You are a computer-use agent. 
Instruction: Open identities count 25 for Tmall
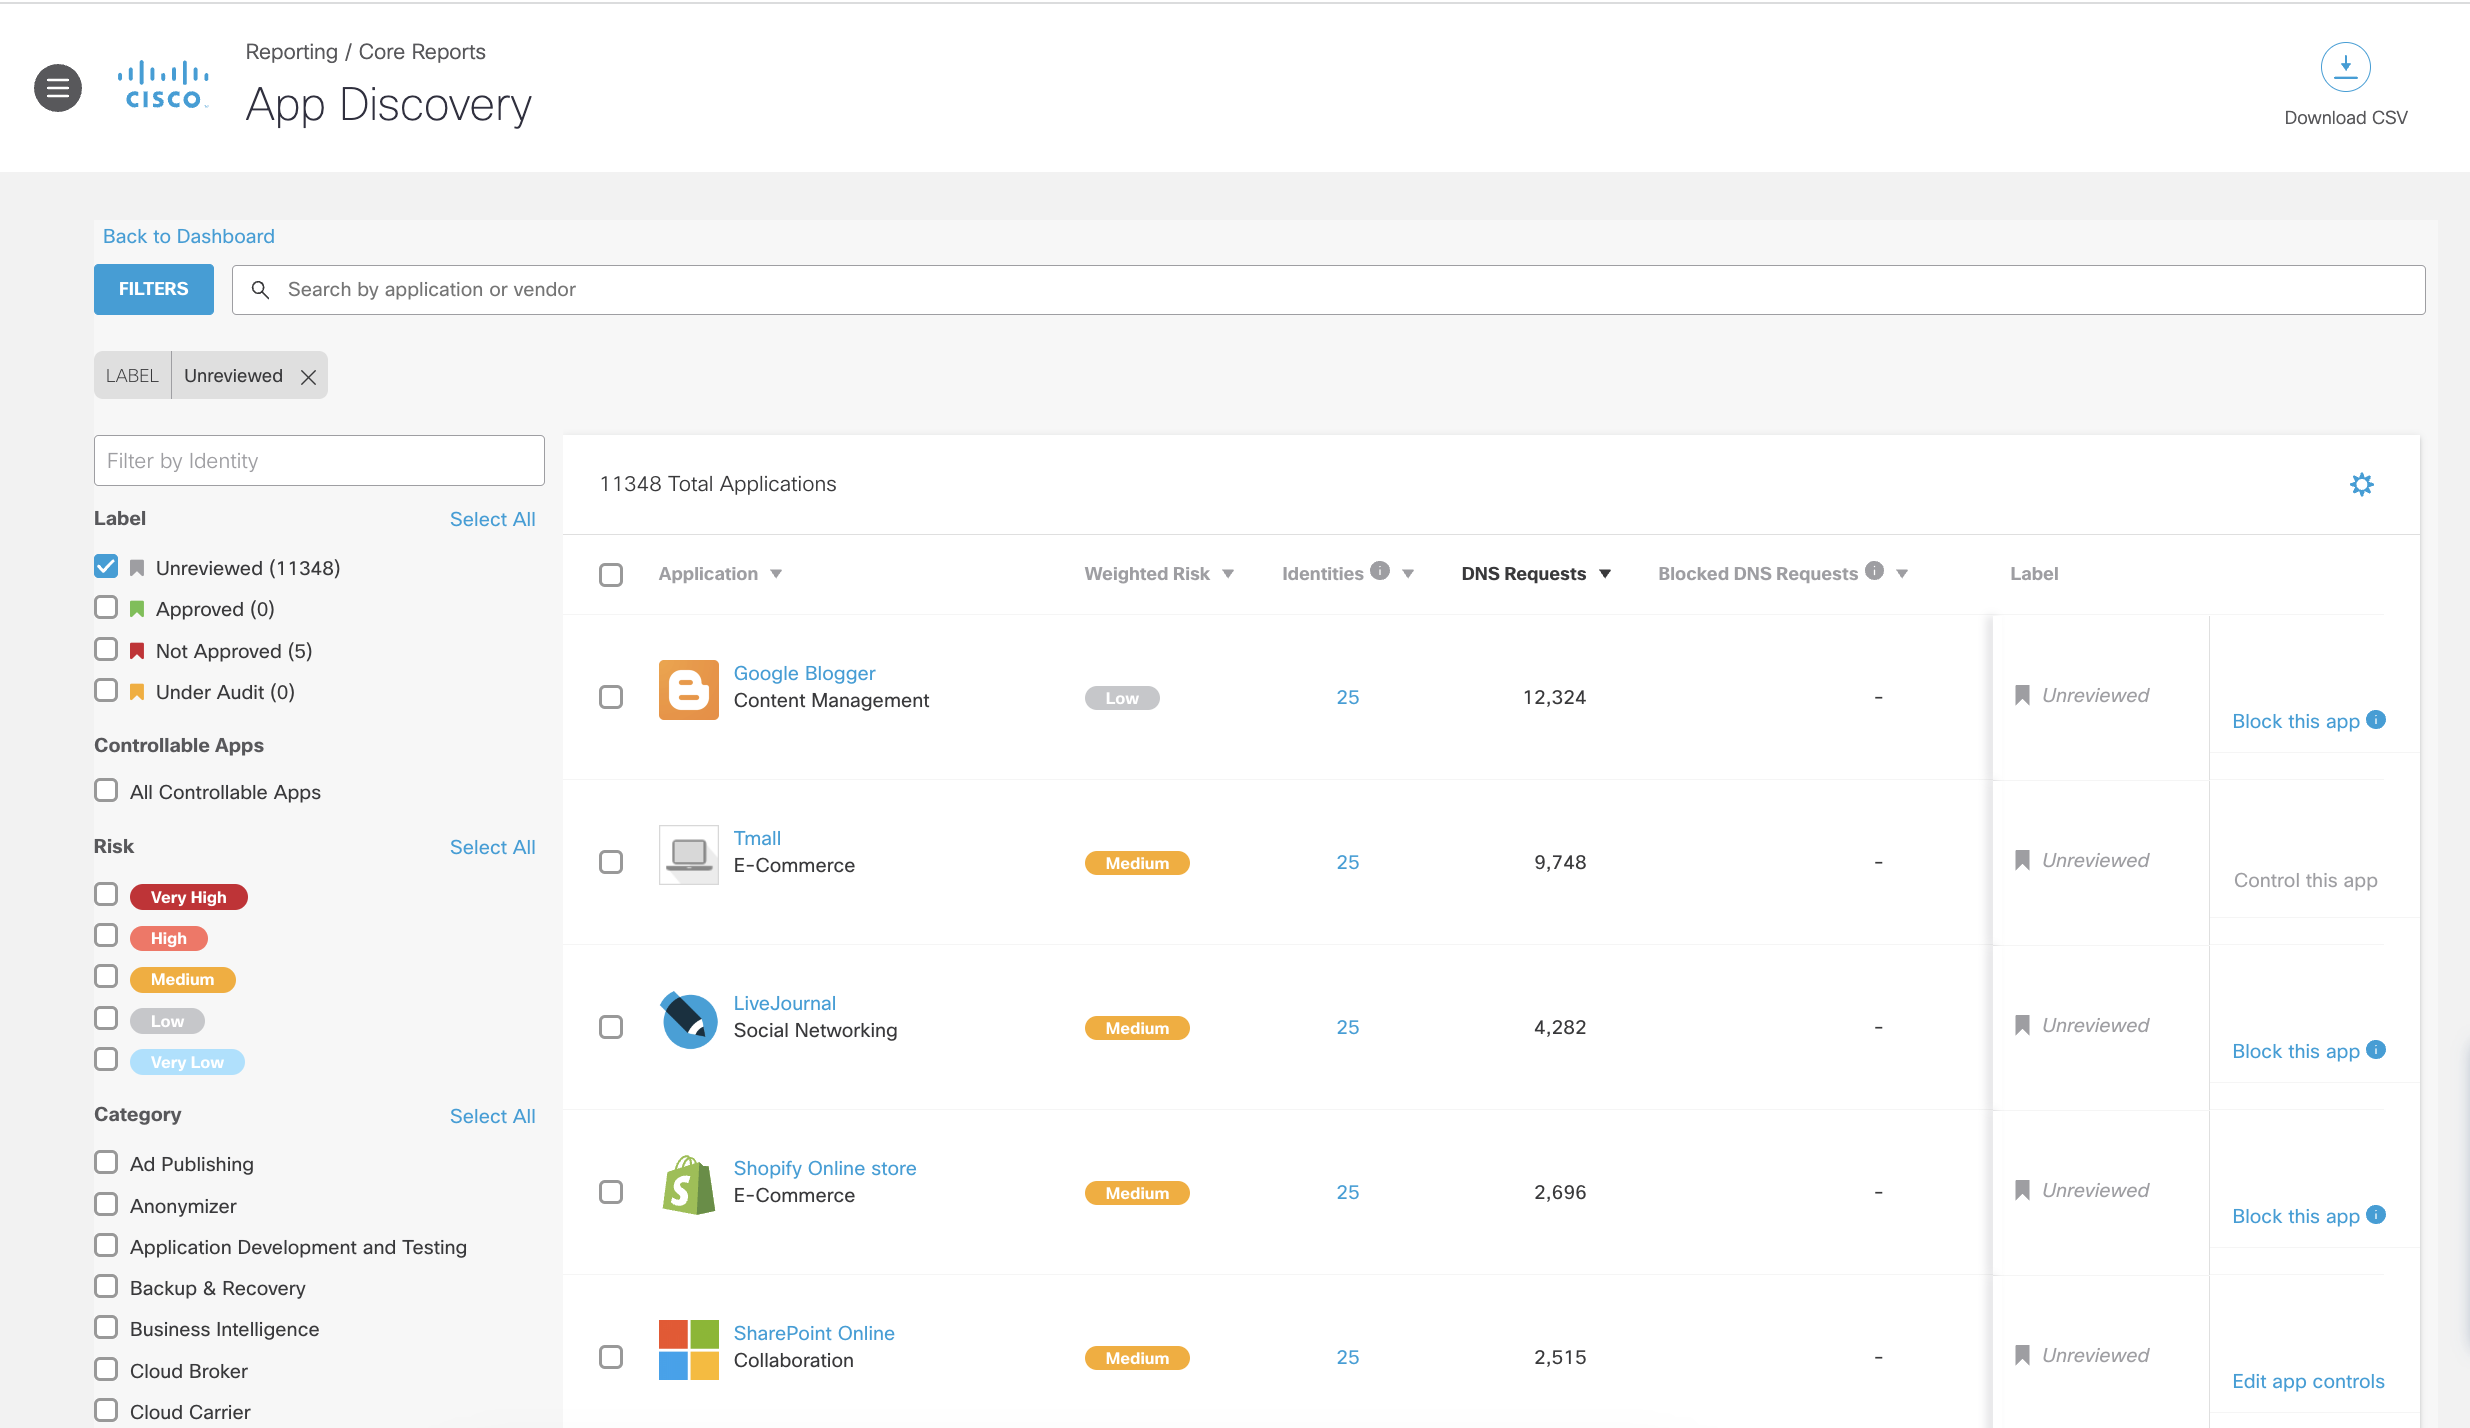click(1348, 862)
